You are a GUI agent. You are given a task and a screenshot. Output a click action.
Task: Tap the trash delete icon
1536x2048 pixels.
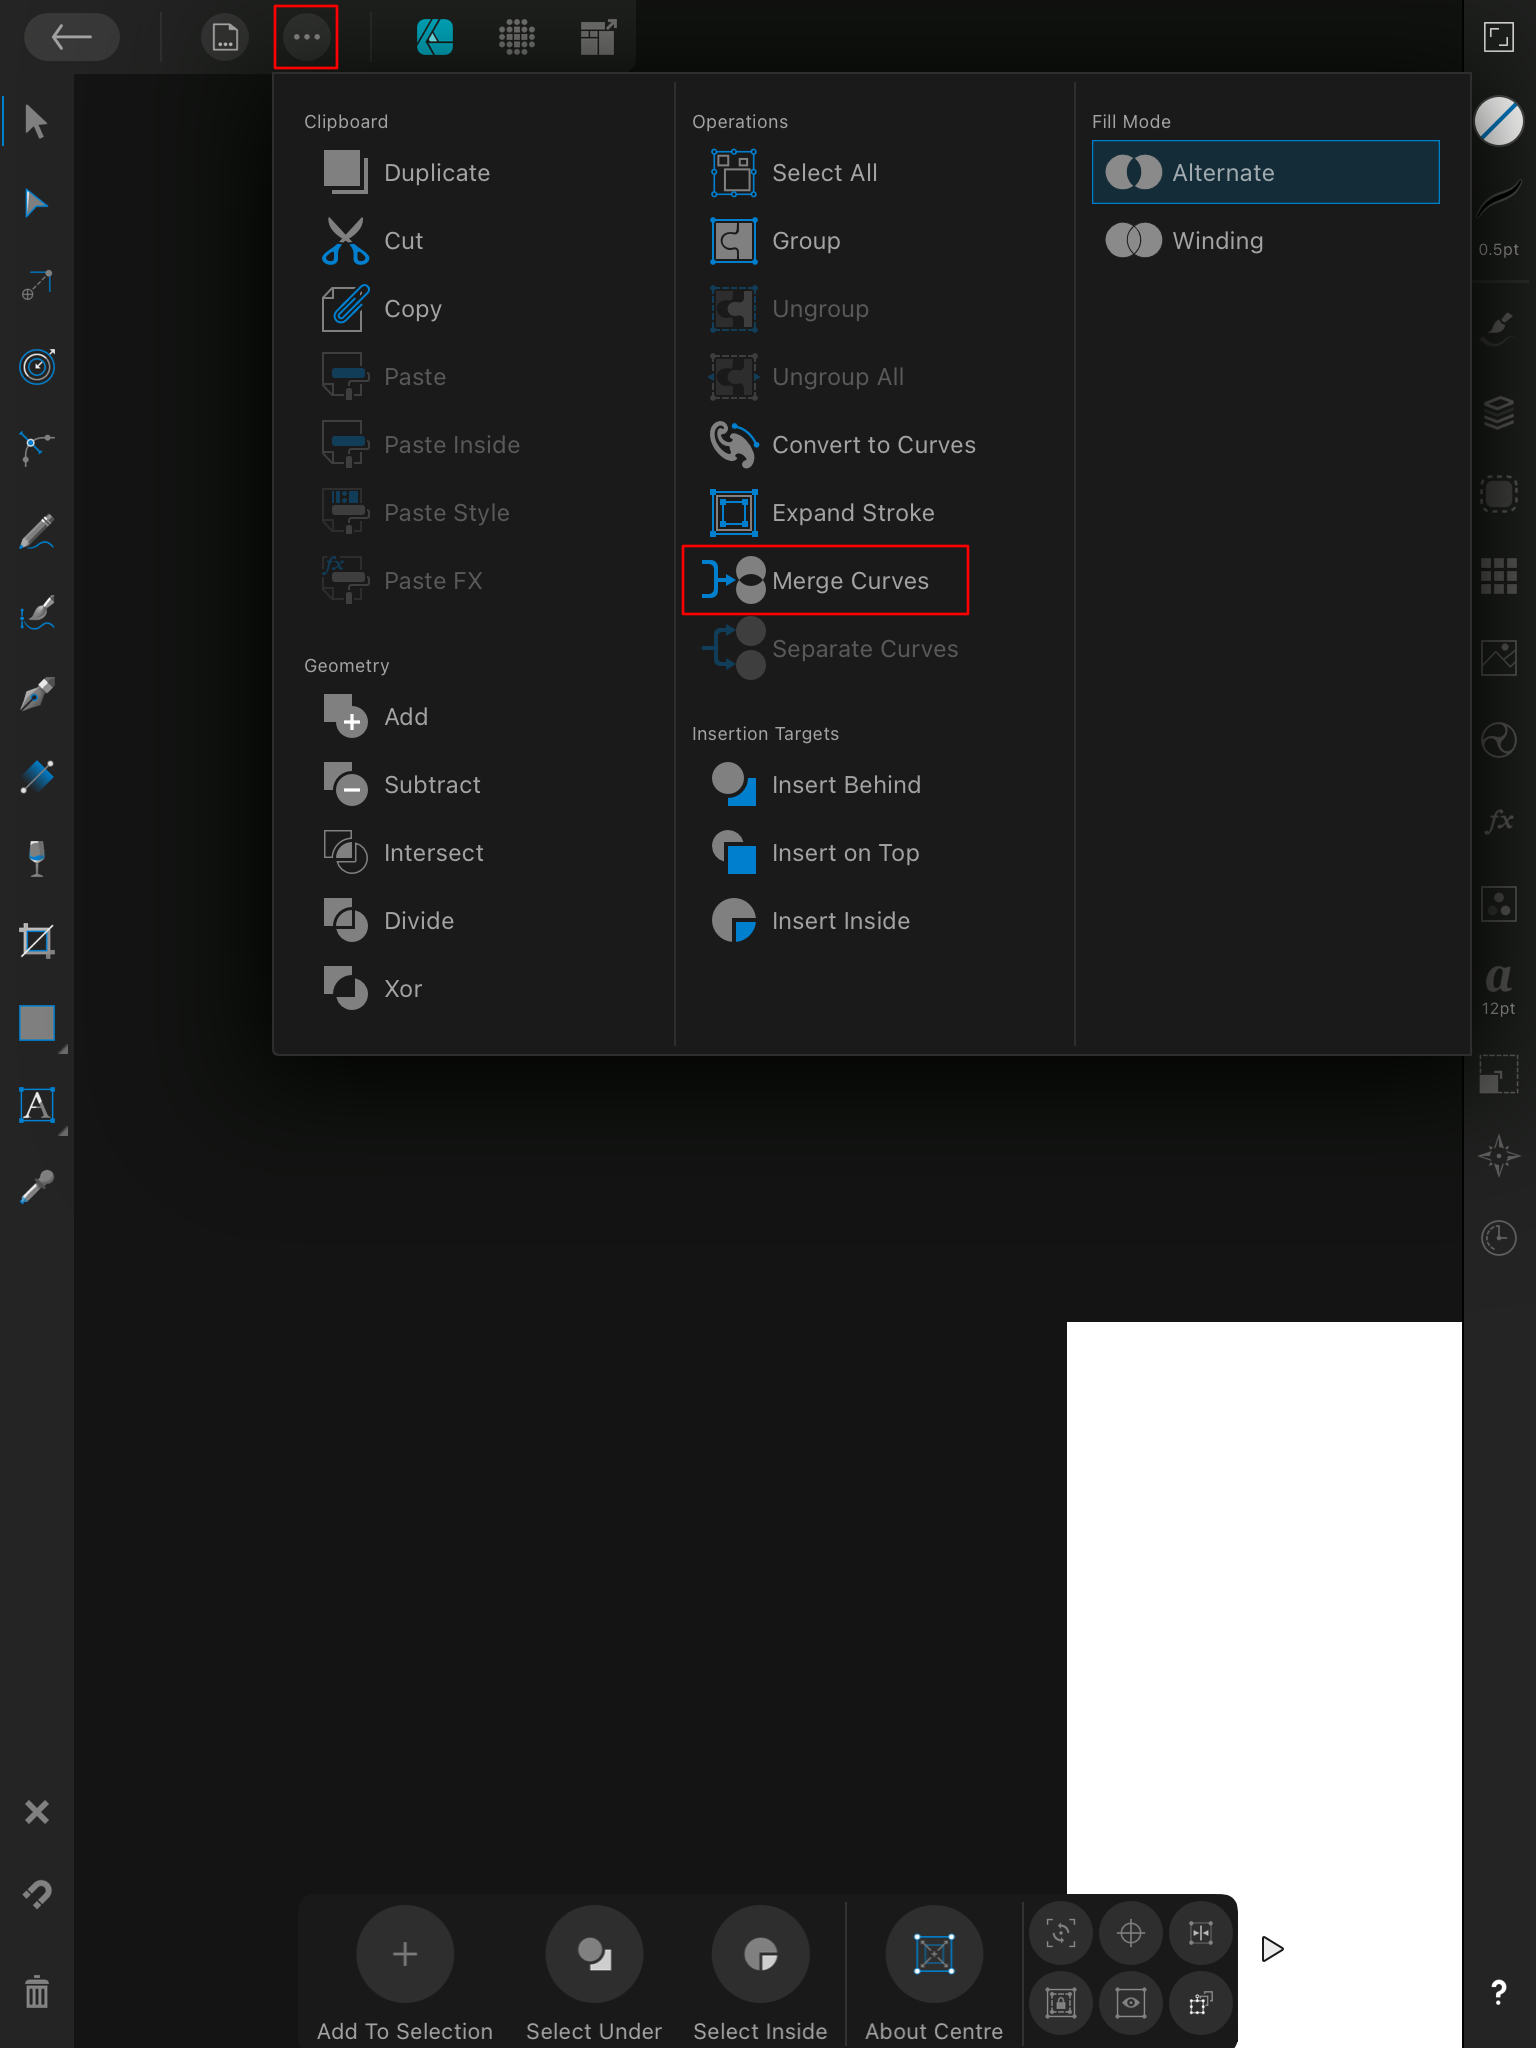pyautogui.click(x=37, y=1992)
